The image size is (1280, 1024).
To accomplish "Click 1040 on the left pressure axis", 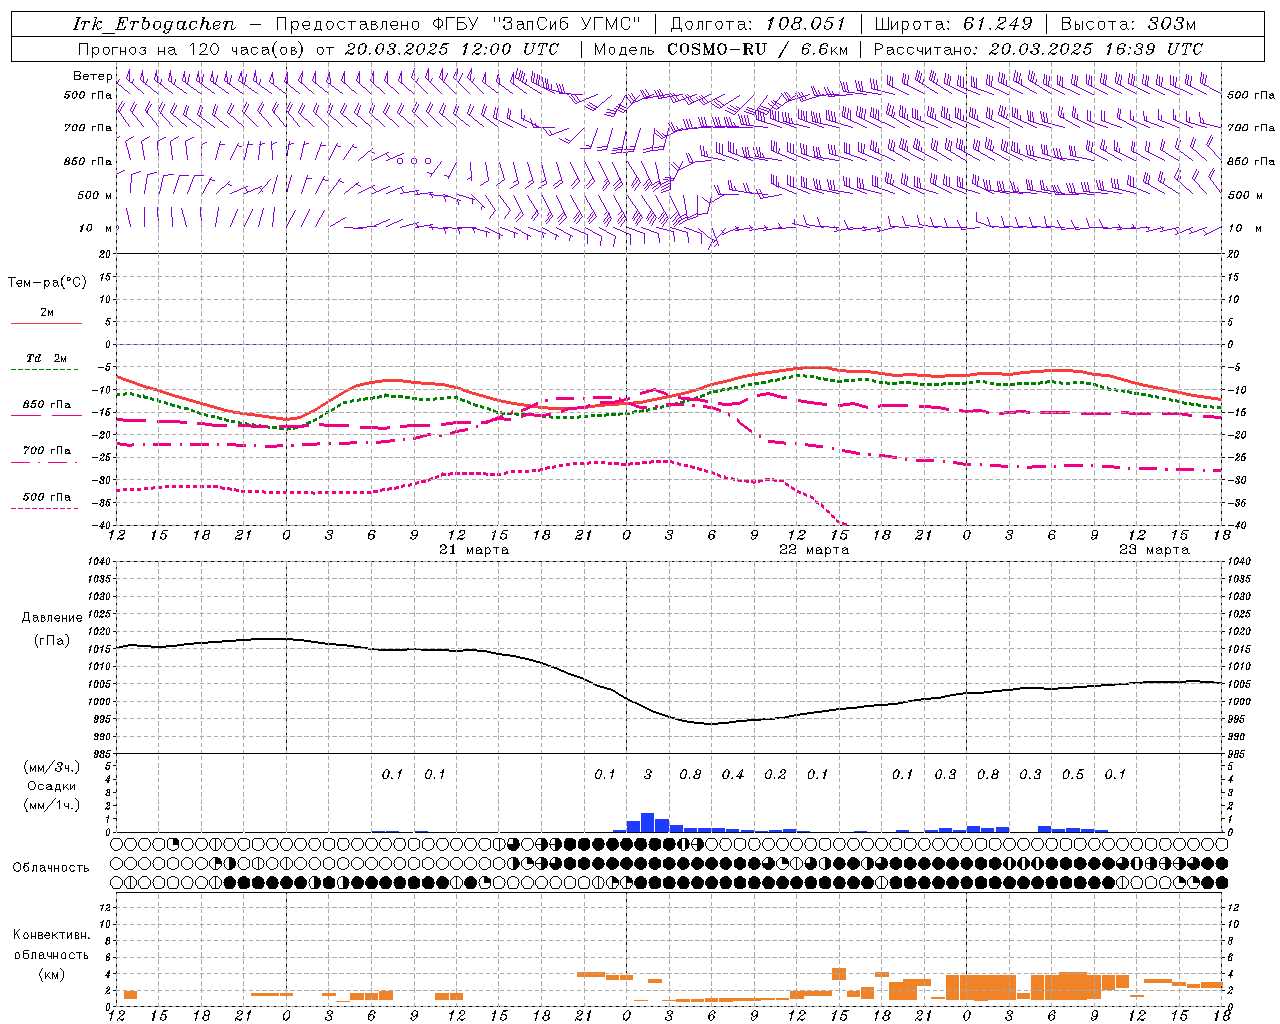I will tap(98, 562).
